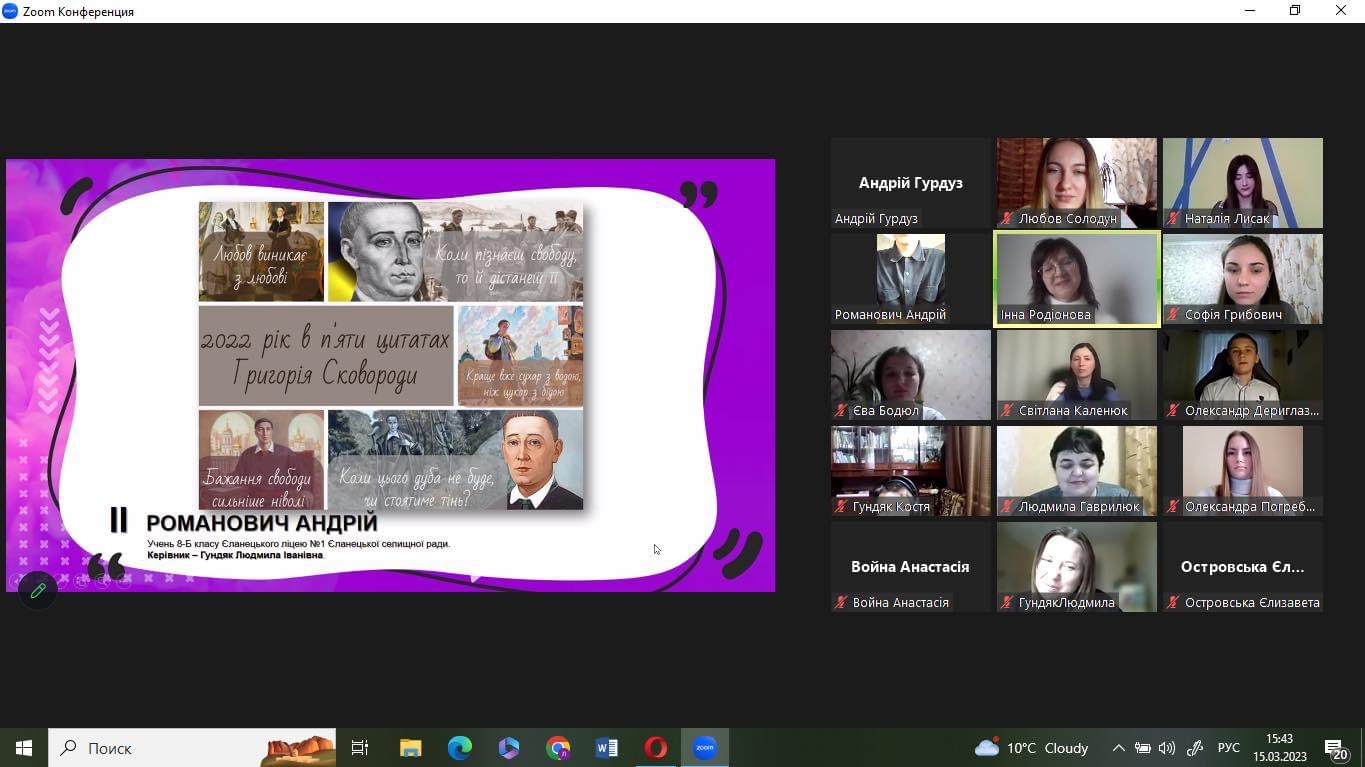Open the 10°C Cloudy weather widget
The height and width of the screenshot is (767, 1365).
(1031, 748)
